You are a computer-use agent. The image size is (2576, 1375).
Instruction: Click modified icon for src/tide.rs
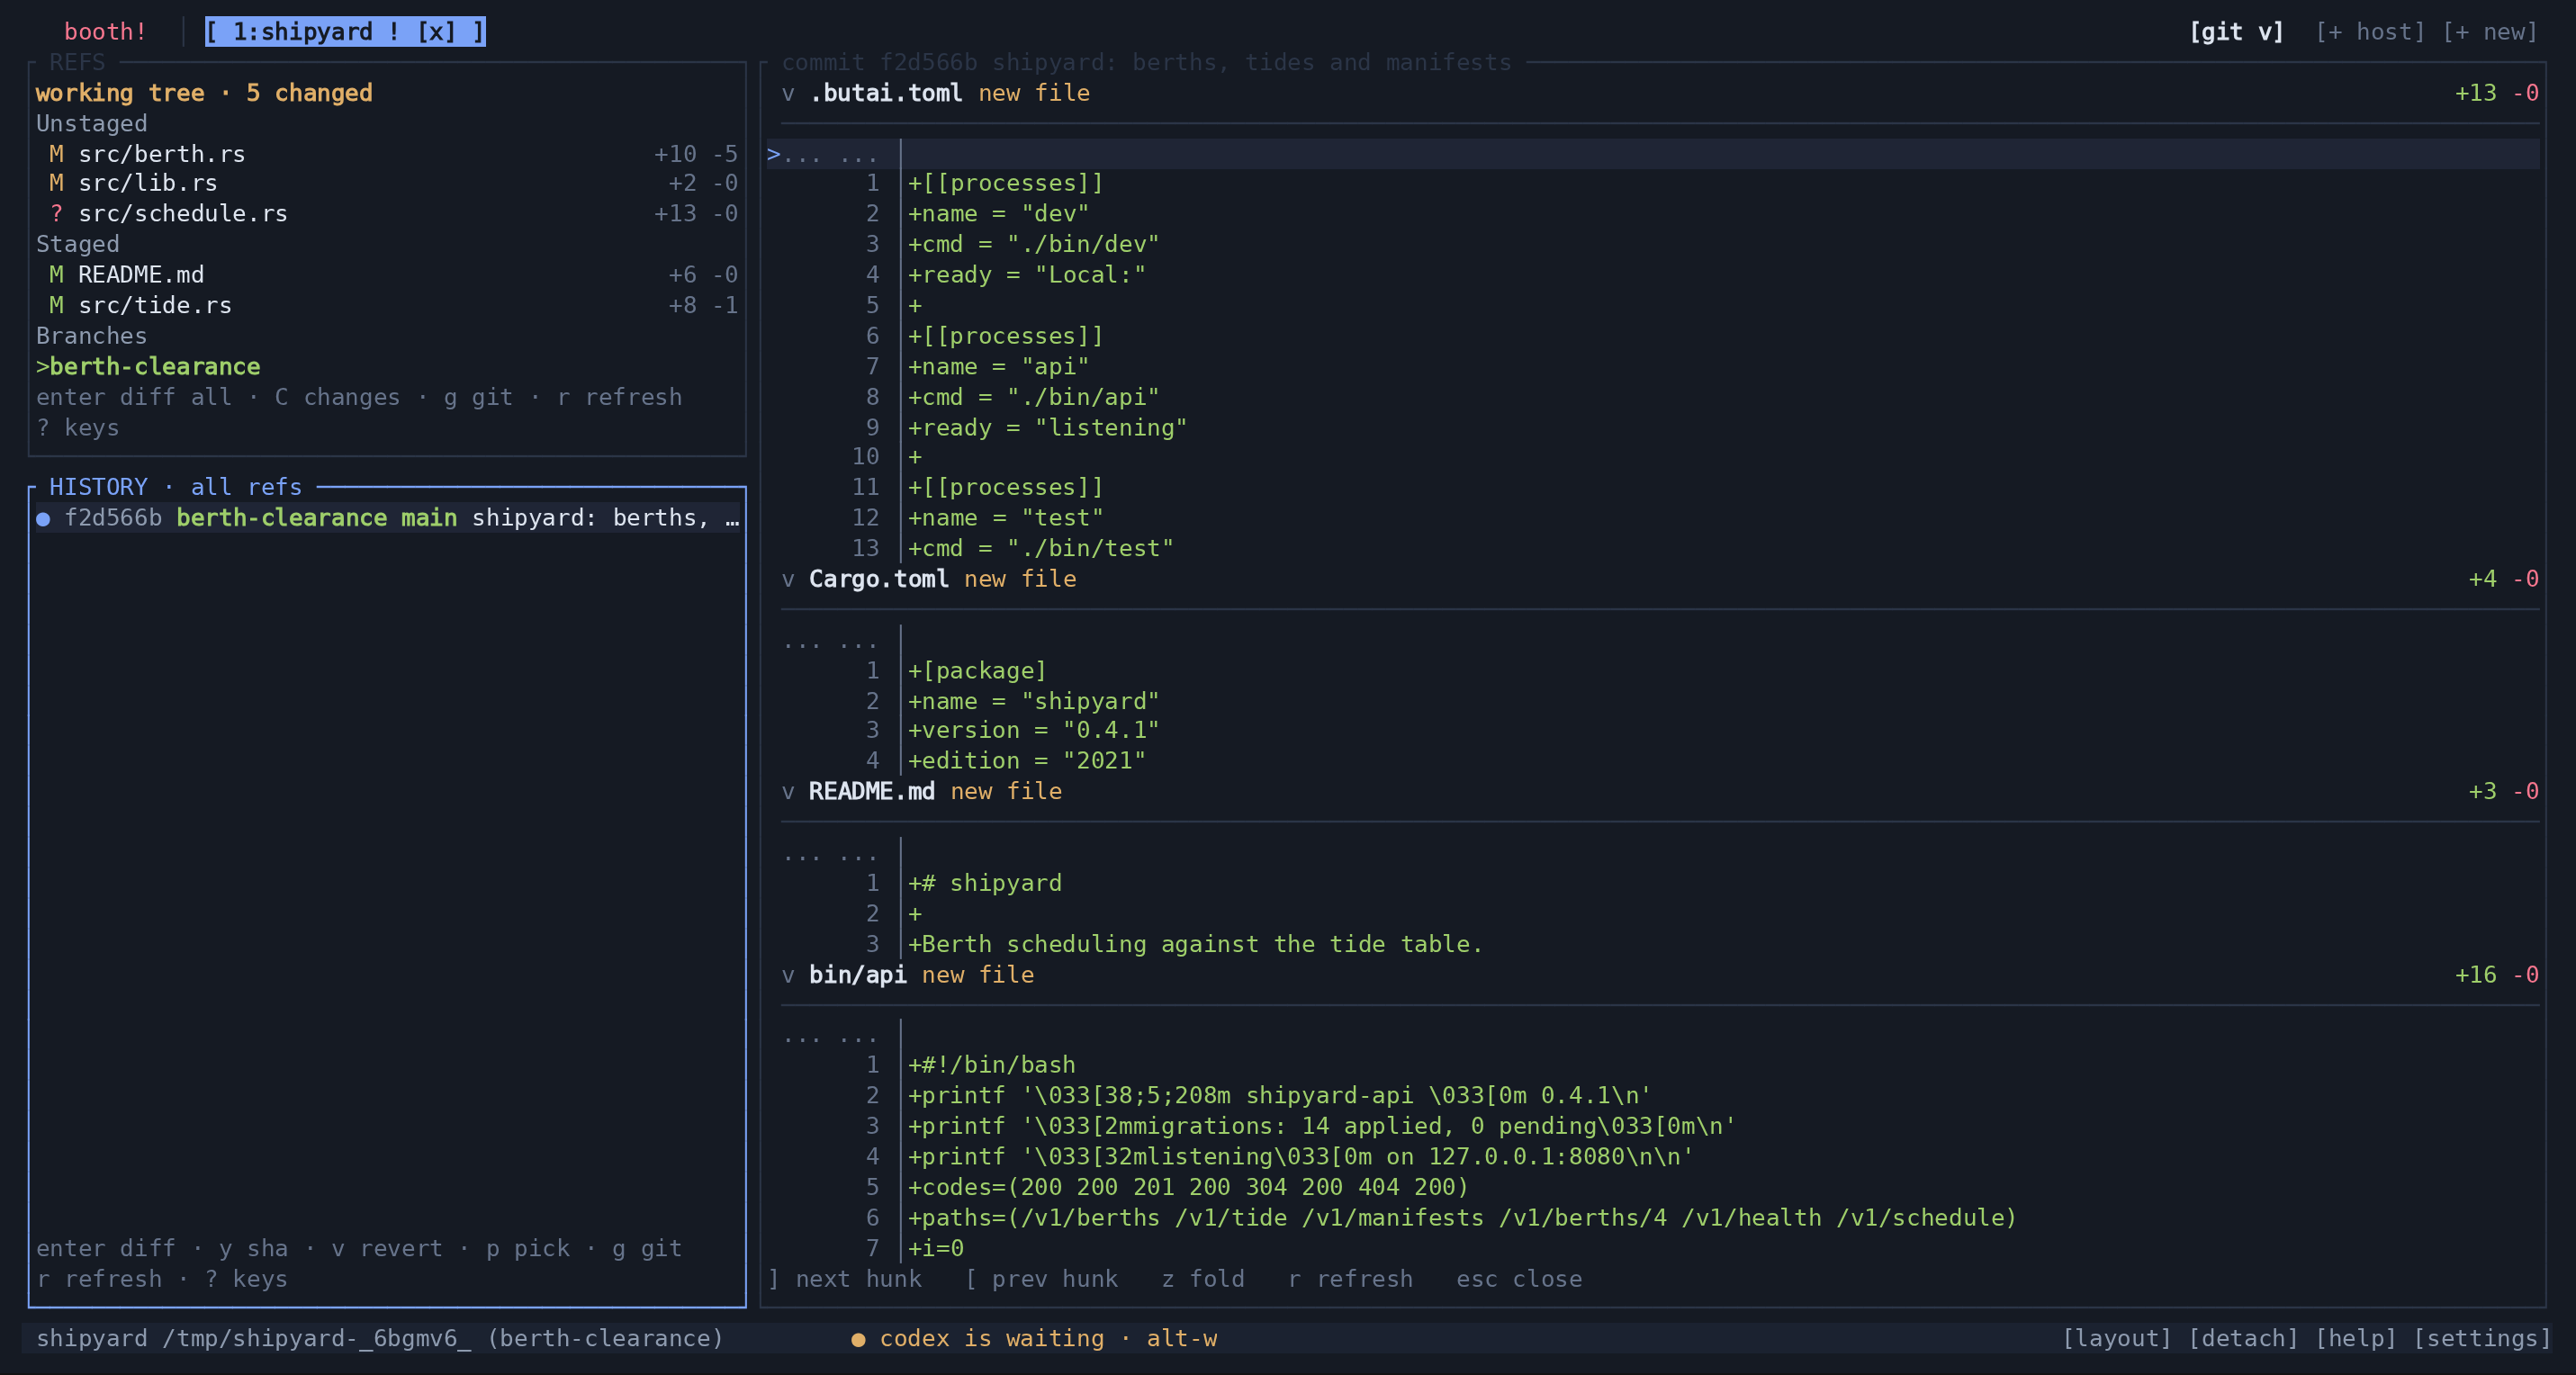pos(57,305)
